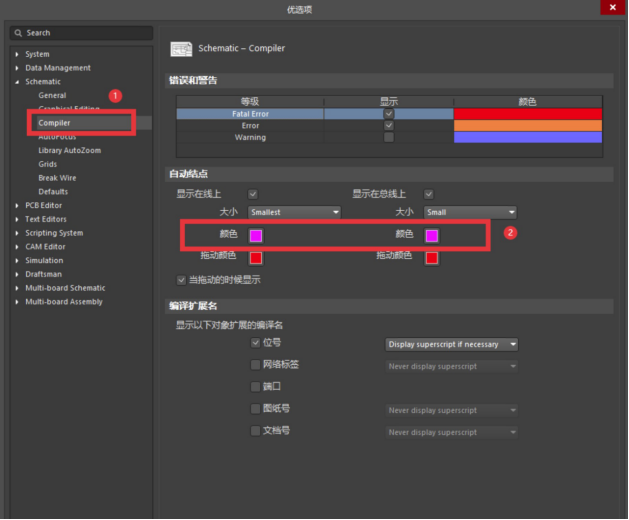
Task: Expand the System tree node
Action: (17, 54)
